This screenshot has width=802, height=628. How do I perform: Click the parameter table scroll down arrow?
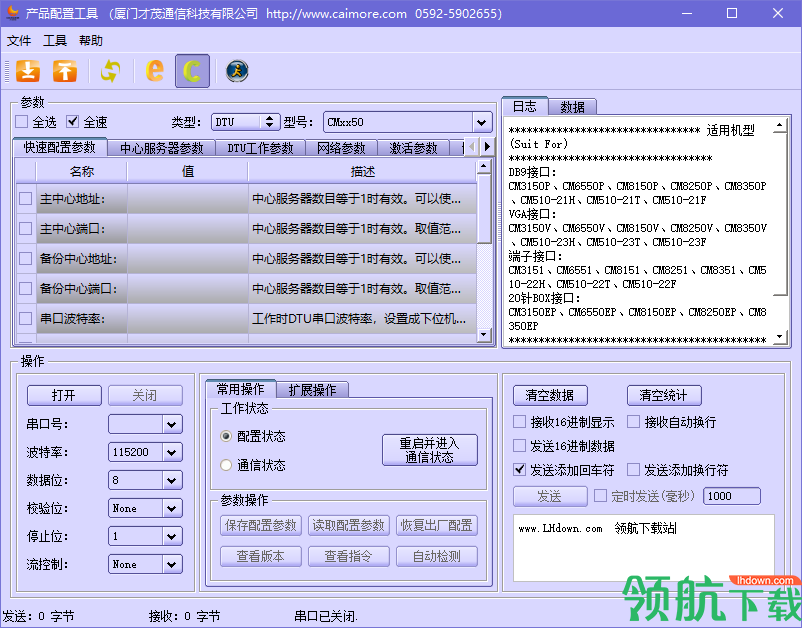(x=484, y=335)
